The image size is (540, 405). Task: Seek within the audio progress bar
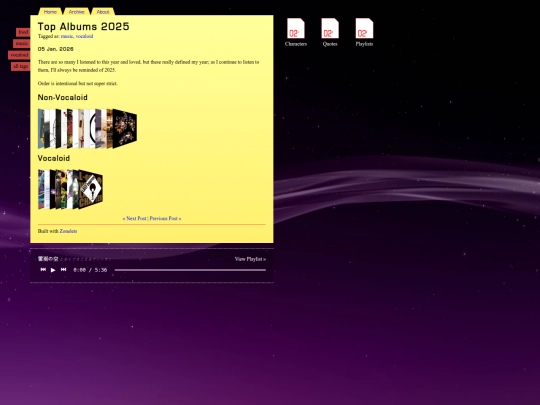[x=190, y=270]
